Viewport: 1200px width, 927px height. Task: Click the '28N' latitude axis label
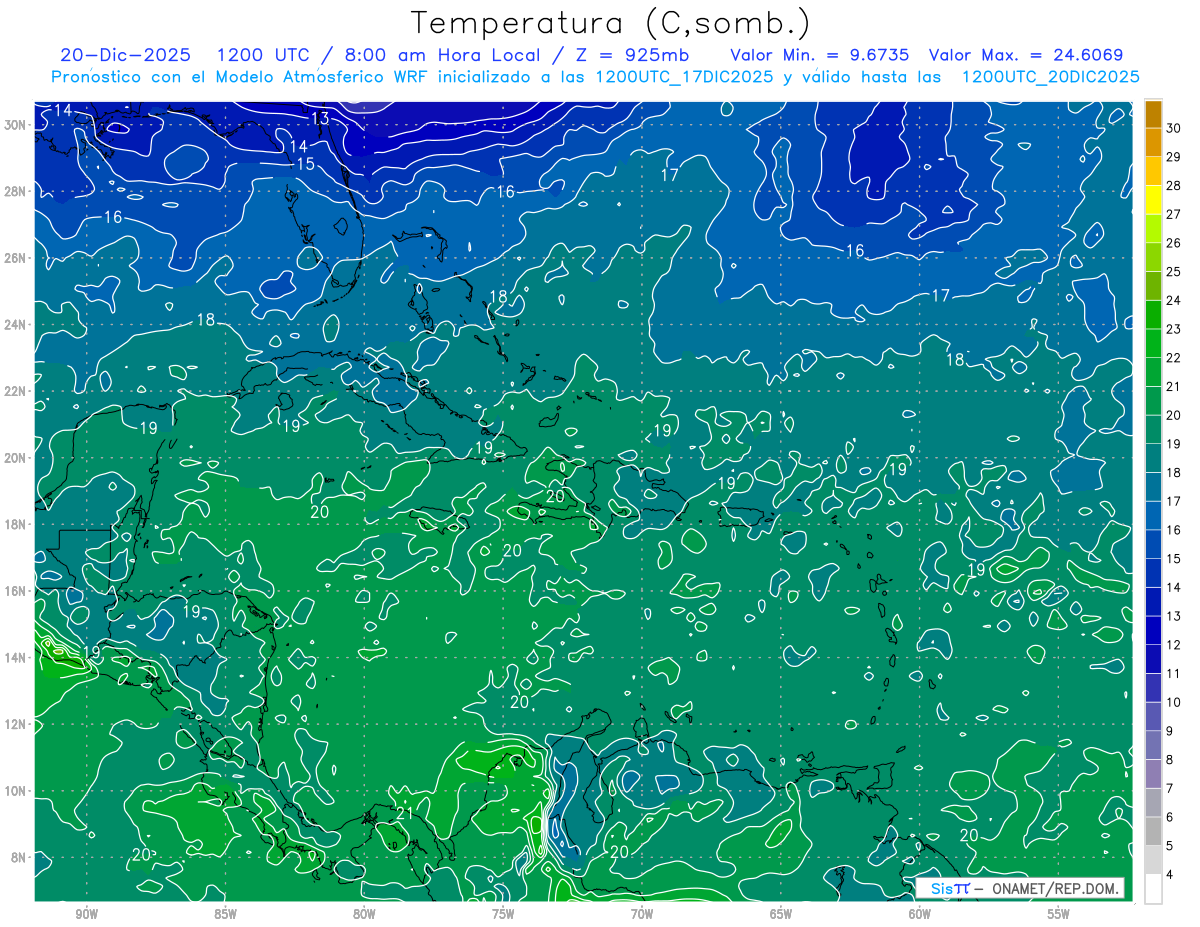tap(17, 191)
